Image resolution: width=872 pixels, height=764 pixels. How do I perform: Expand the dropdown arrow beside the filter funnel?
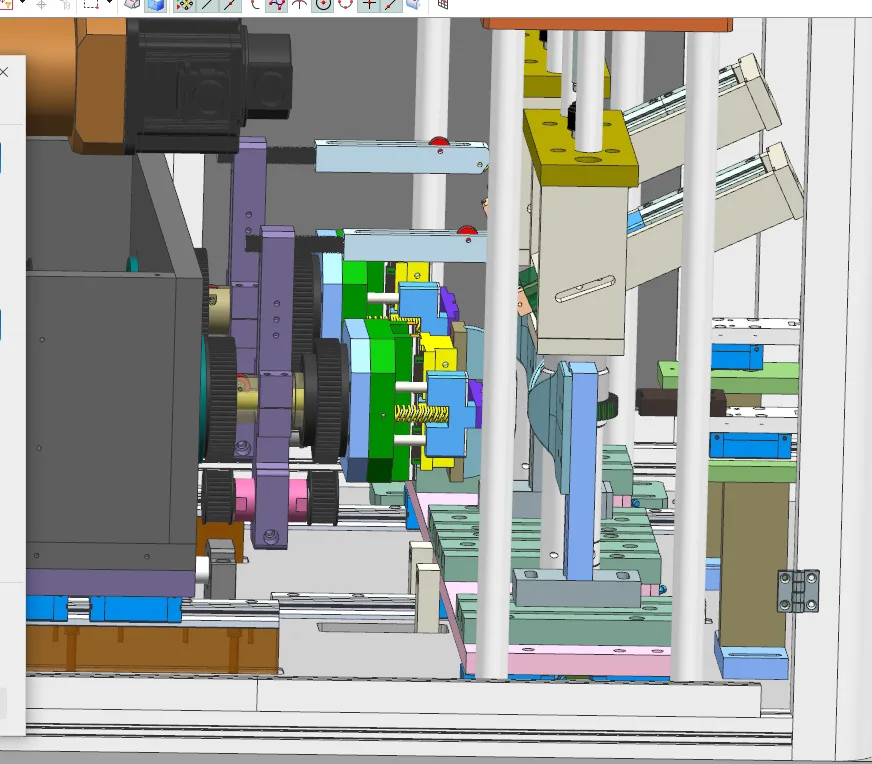click(22, 3)
